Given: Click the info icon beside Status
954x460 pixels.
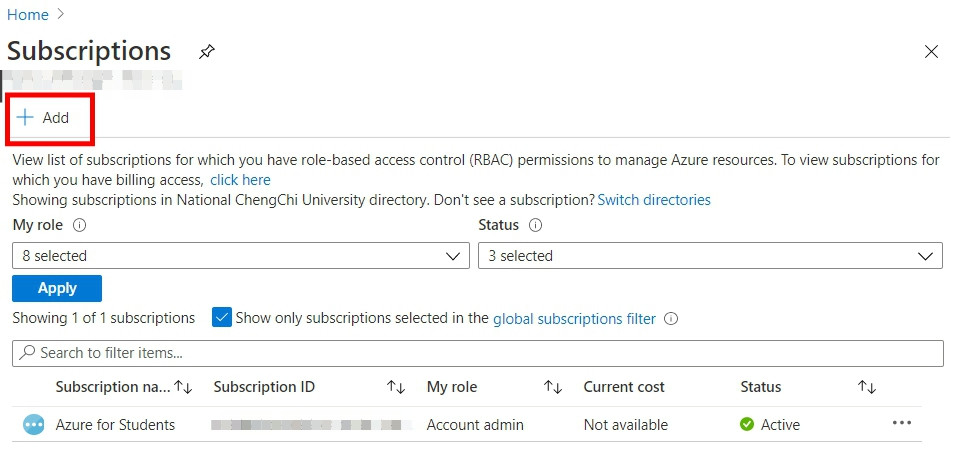Looking at the screenshot, I should tap(535, 225).
